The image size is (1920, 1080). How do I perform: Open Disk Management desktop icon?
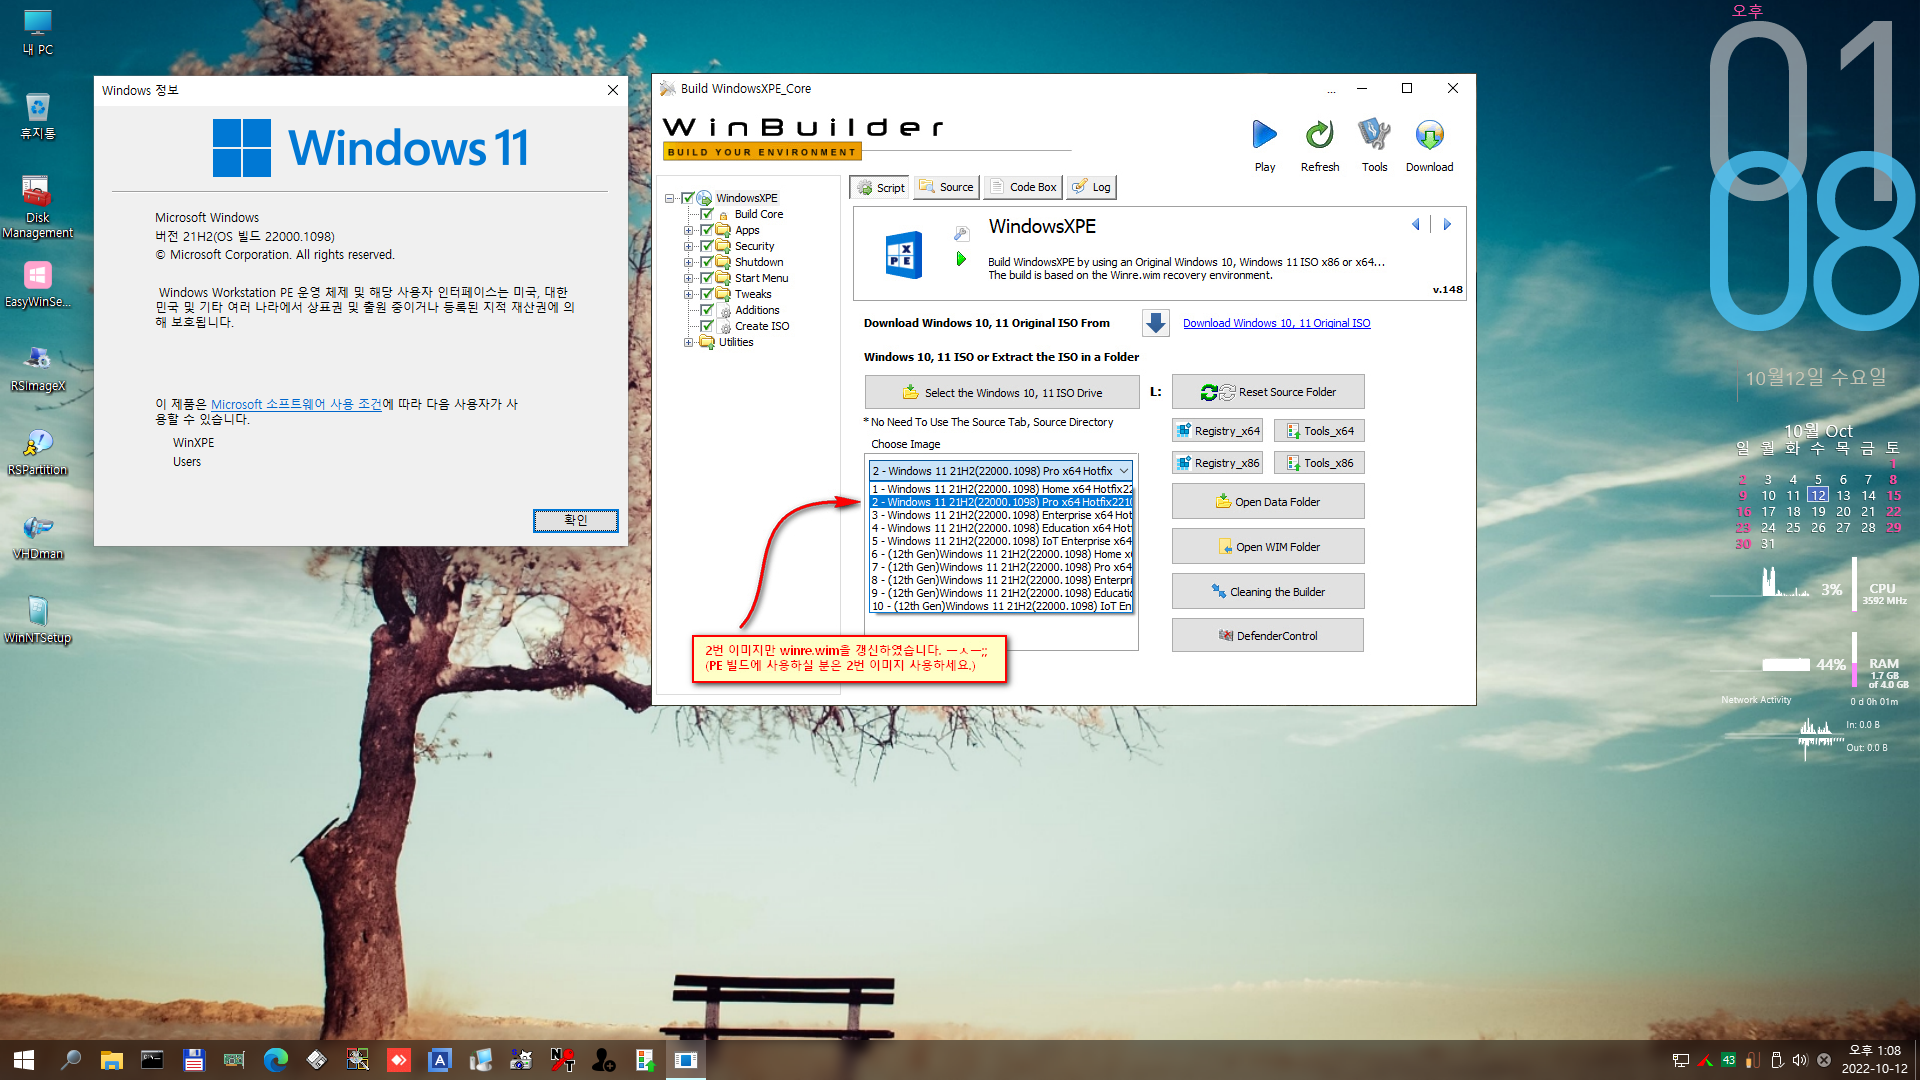(x=38, y=207)
